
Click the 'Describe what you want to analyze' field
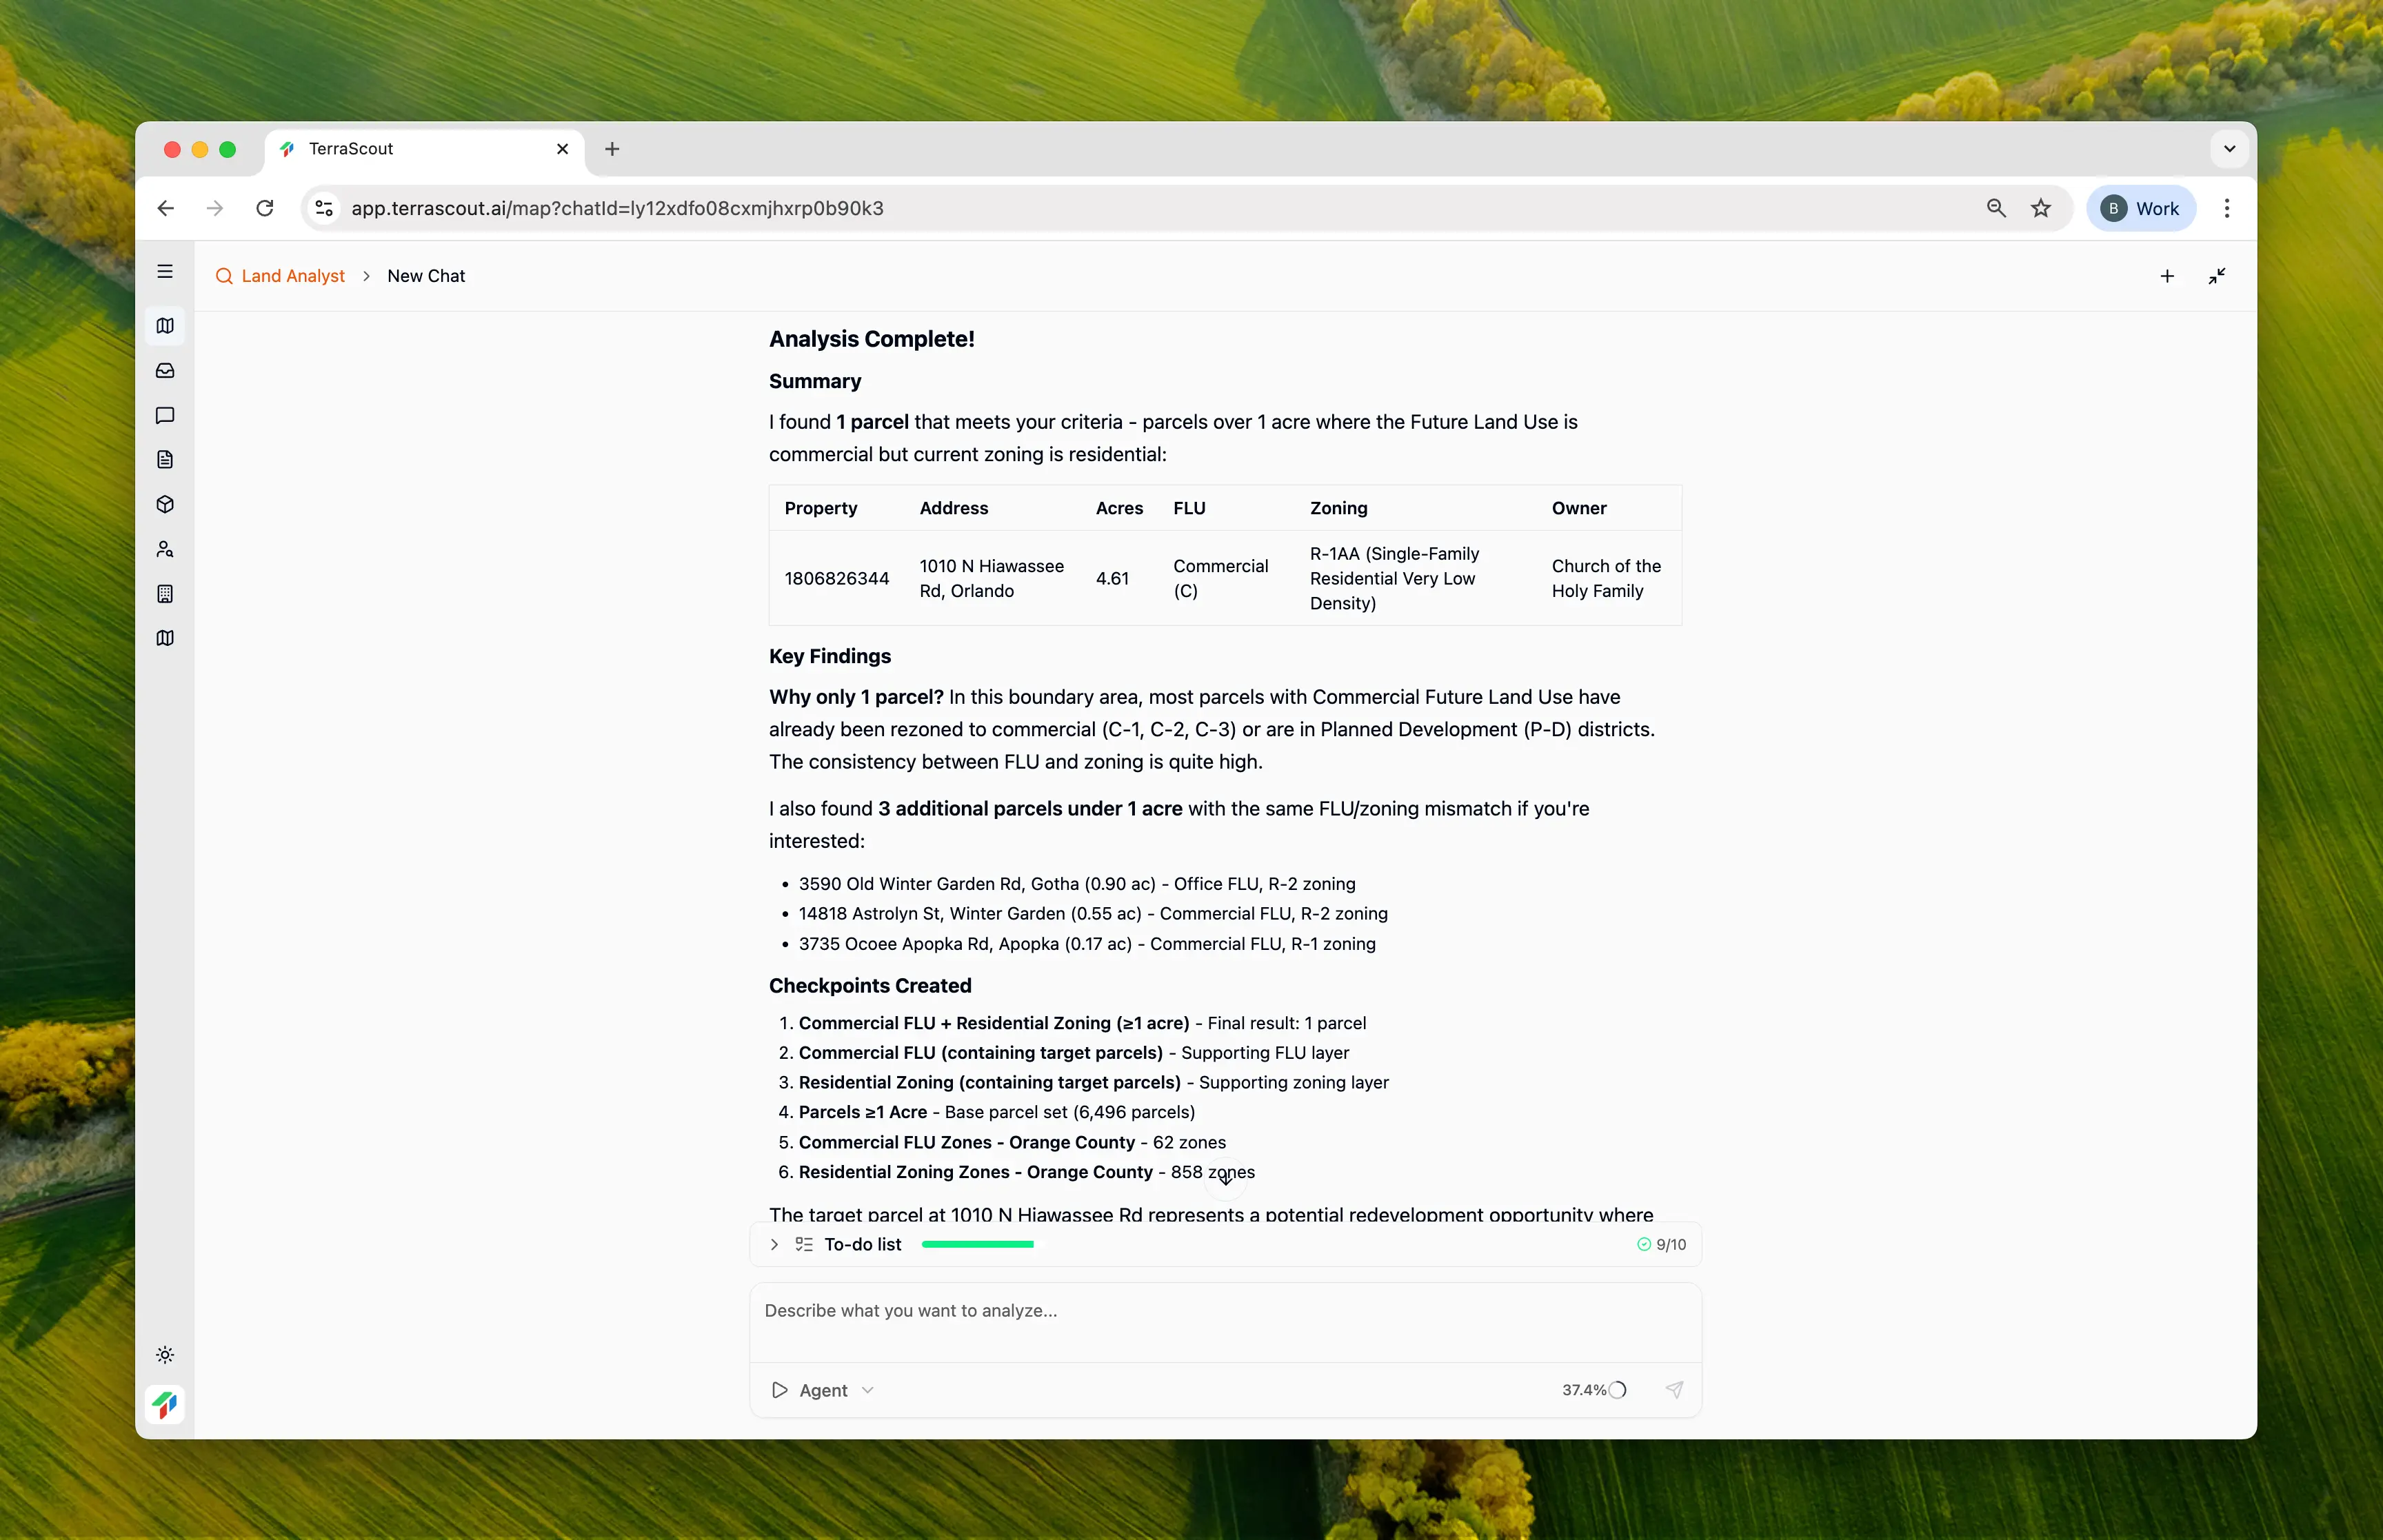(x=1224, y=1320)
